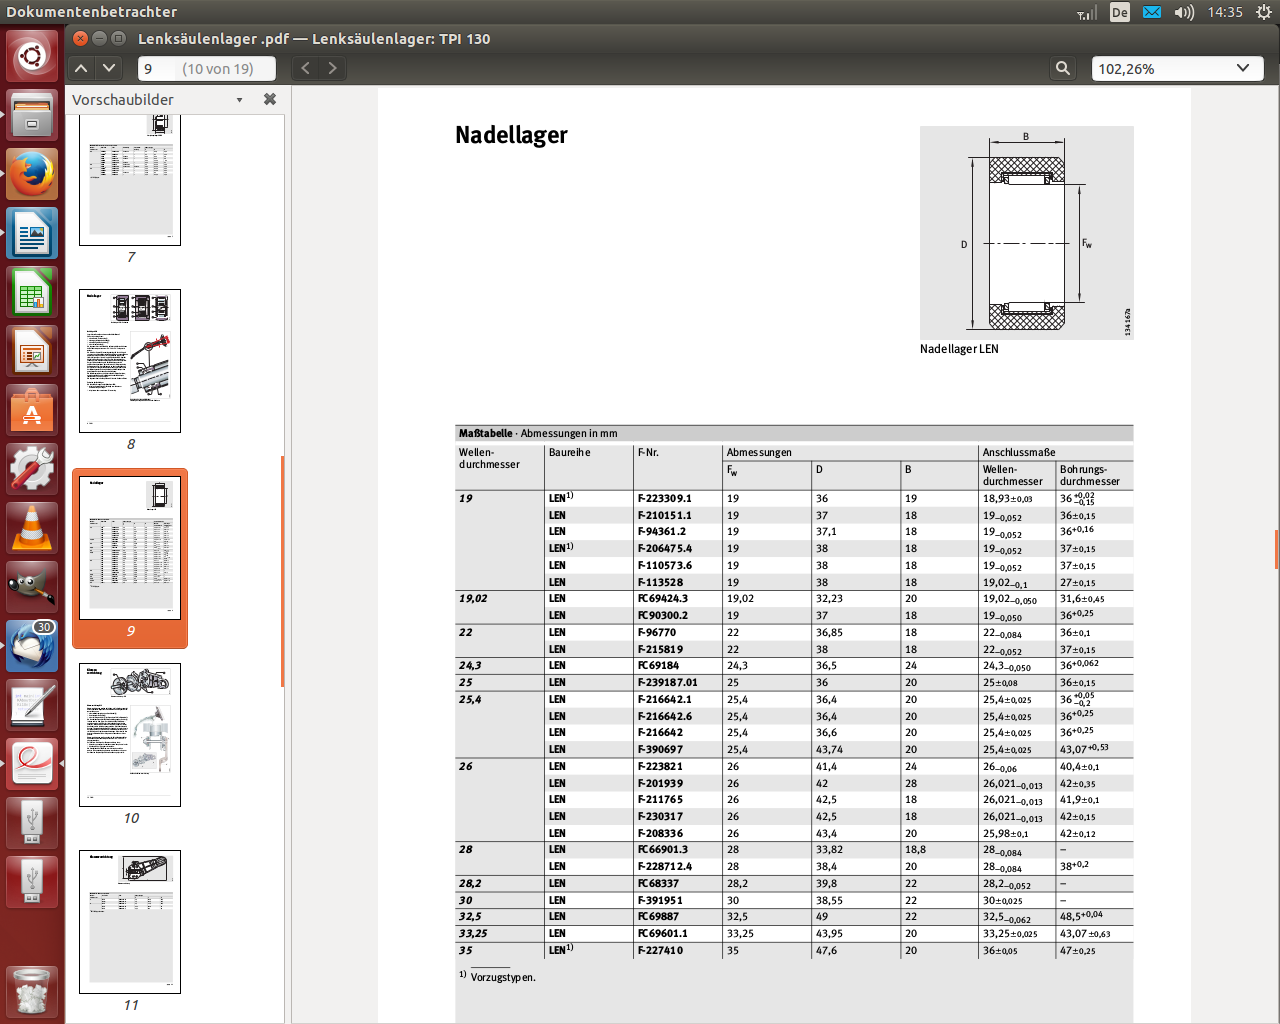Click the history forward arrow button

pos(333,68)
